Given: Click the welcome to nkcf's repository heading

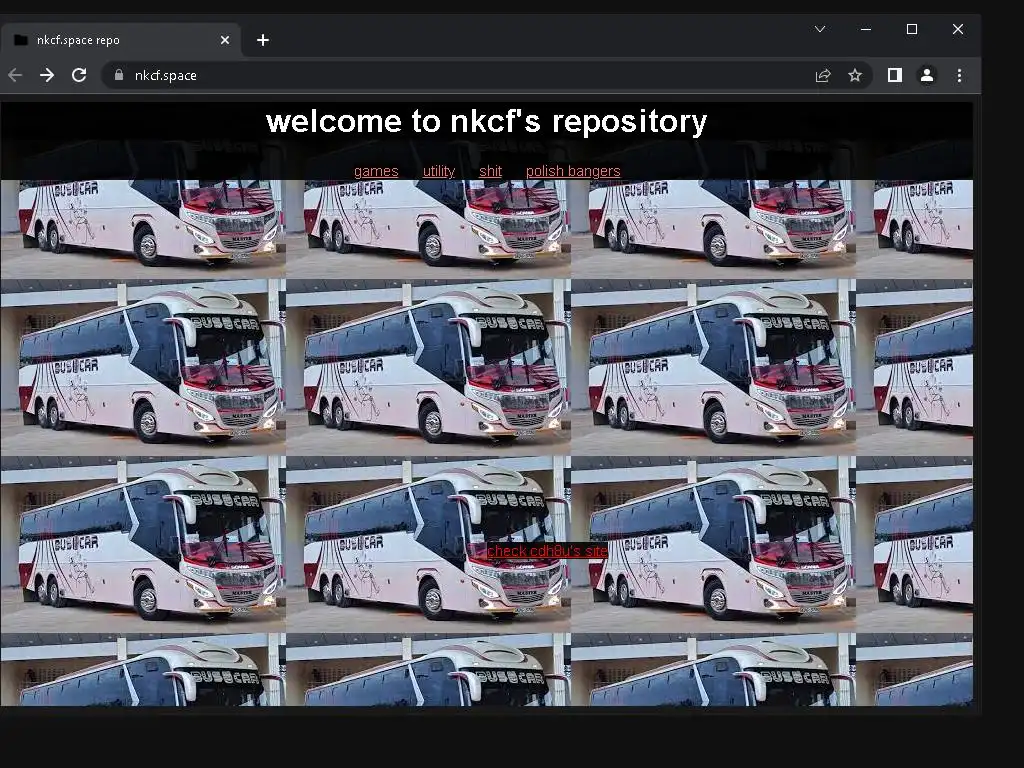Looking at the screenshot, I should click(487, 121).
